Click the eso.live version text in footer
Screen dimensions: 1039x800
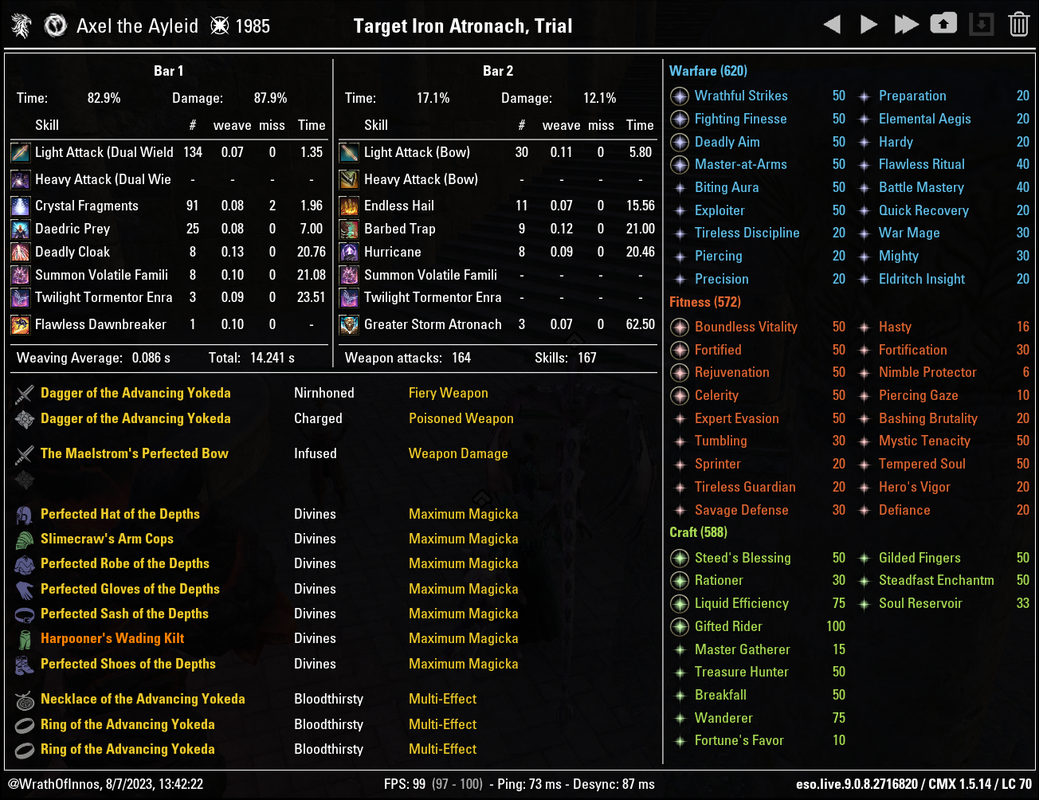point(914,784)
